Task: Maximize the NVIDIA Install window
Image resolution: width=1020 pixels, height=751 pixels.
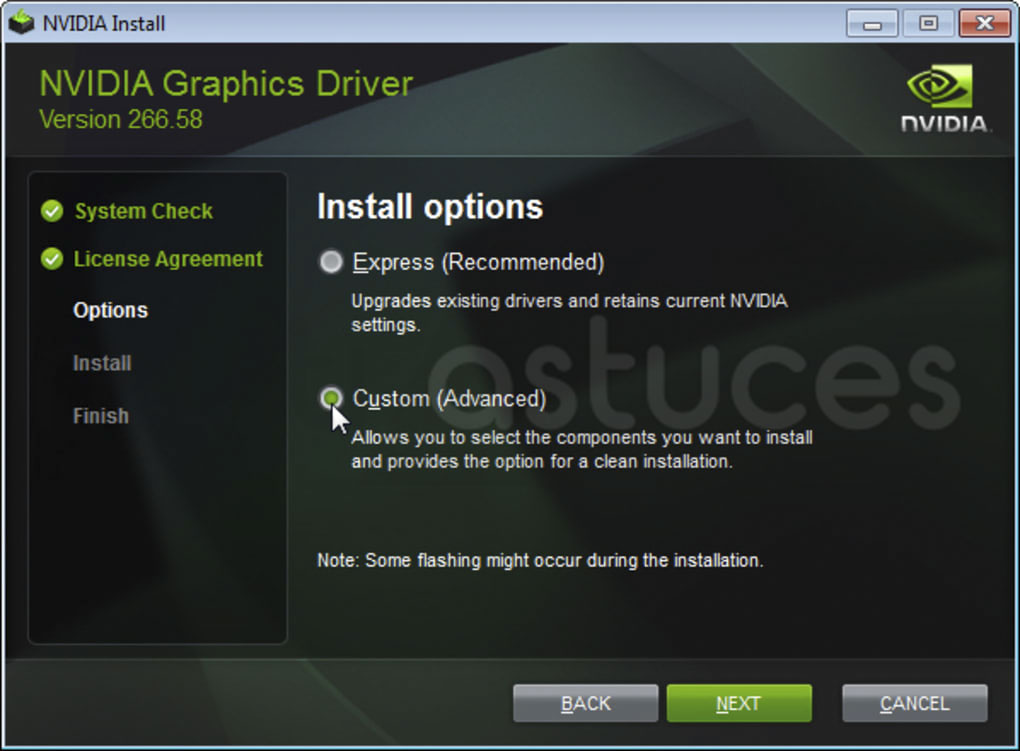Action: [x=927, y=23]
